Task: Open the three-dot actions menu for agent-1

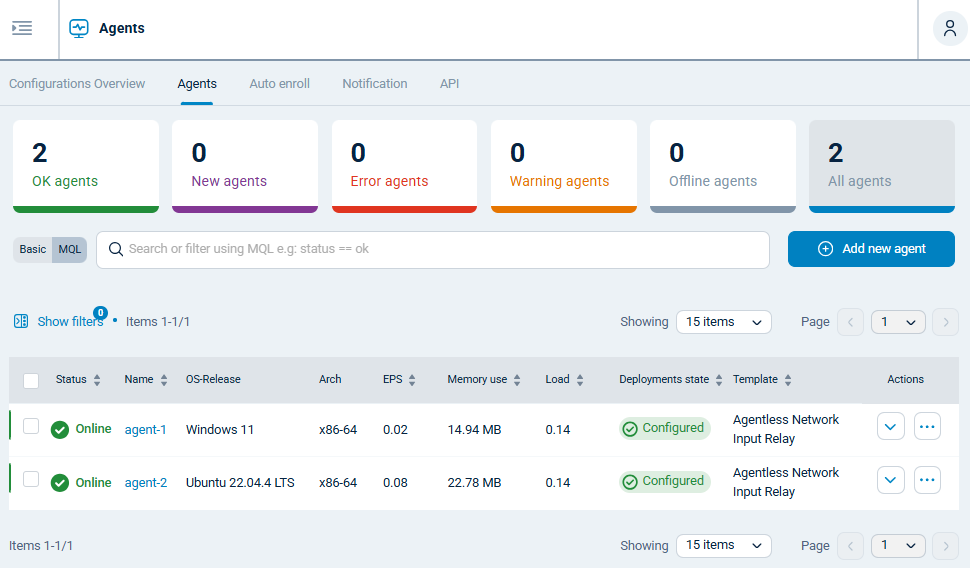Action: pos(927,427)
